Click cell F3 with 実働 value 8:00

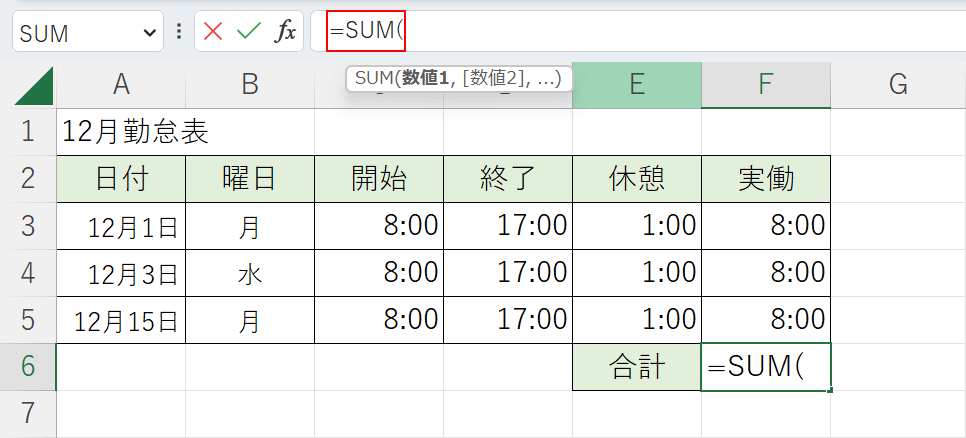(x=766, y=225)
